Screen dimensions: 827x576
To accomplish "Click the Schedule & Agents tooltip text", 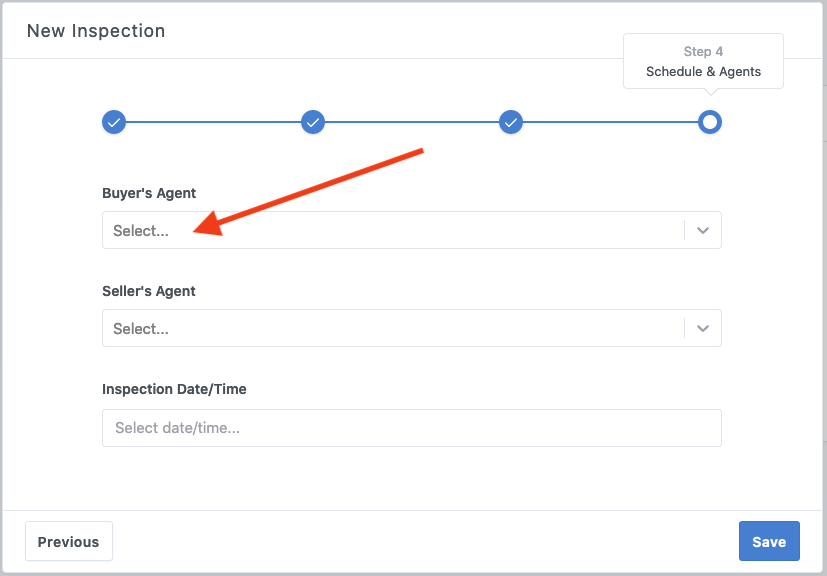I will pyautogui.click(x=703, y=72).
